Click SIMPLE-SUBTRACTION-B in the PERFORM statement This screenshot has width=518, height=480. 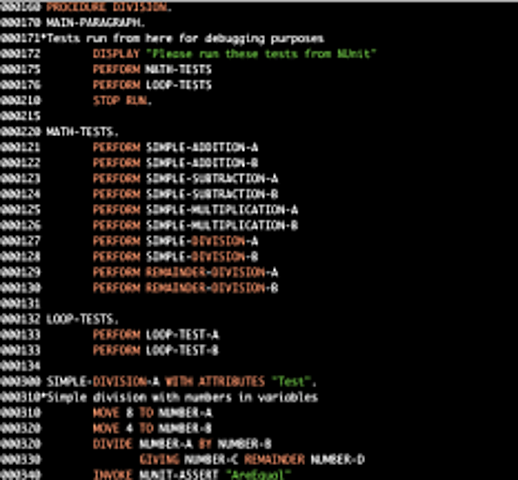pyautogui.click(x=212, y=194)
